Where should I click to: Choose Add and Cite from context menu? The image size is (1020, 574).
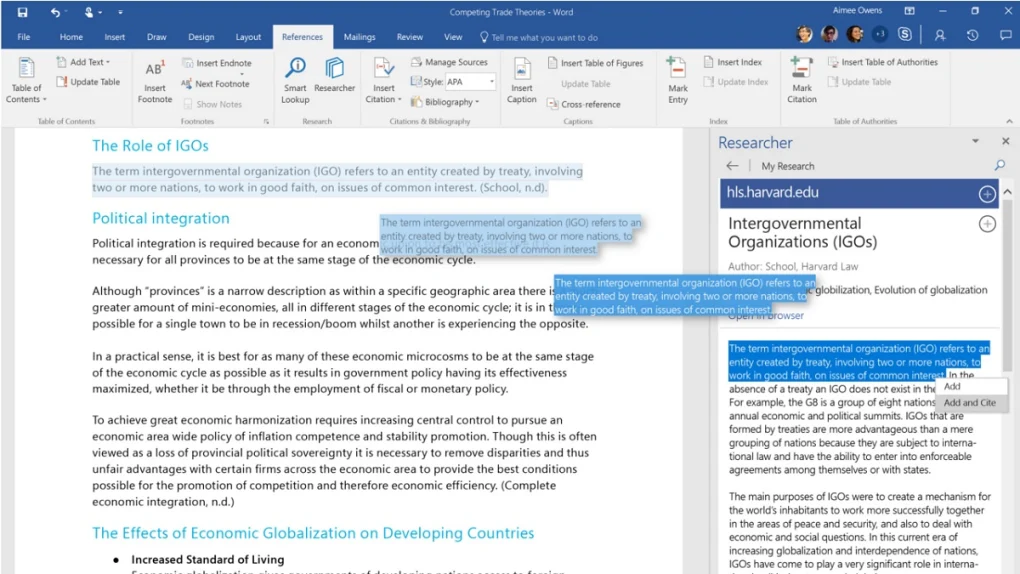pyautogui.click(x=969, y=403)
